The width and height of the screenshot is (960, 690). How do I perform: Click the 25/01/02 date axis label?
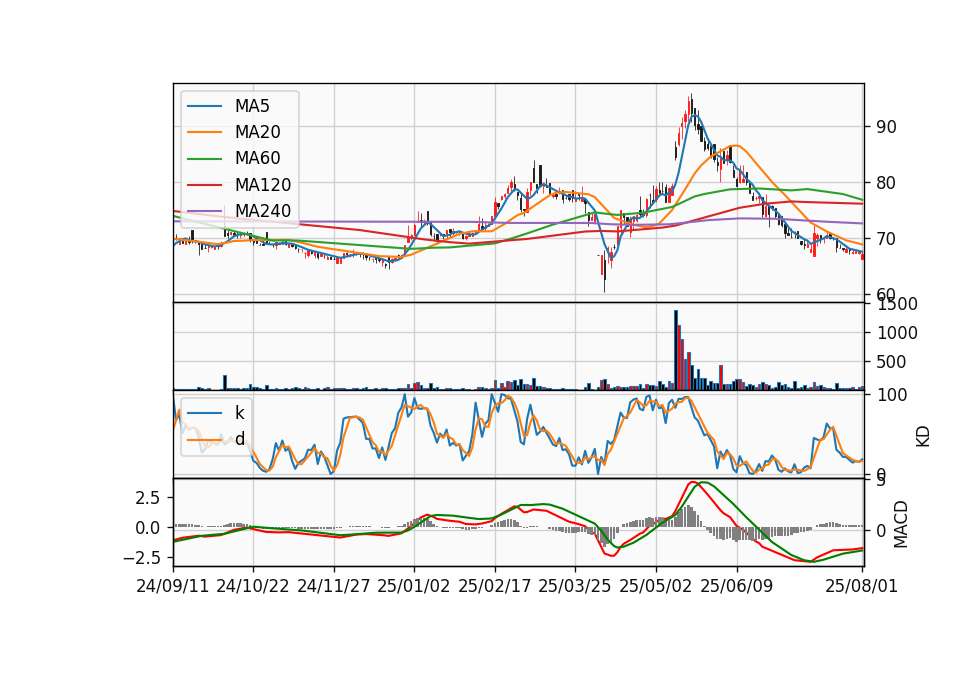click(414, 586)
